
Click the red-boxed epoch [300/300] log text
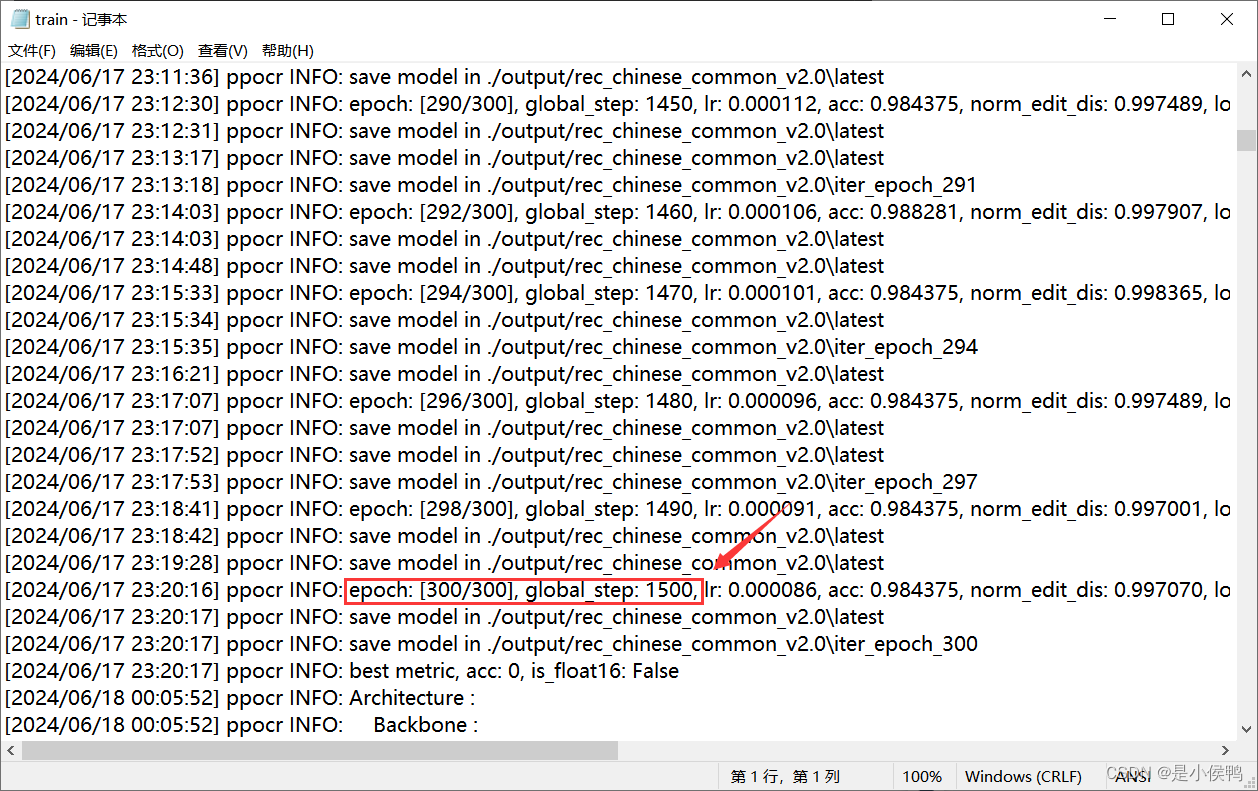[523, 589]
